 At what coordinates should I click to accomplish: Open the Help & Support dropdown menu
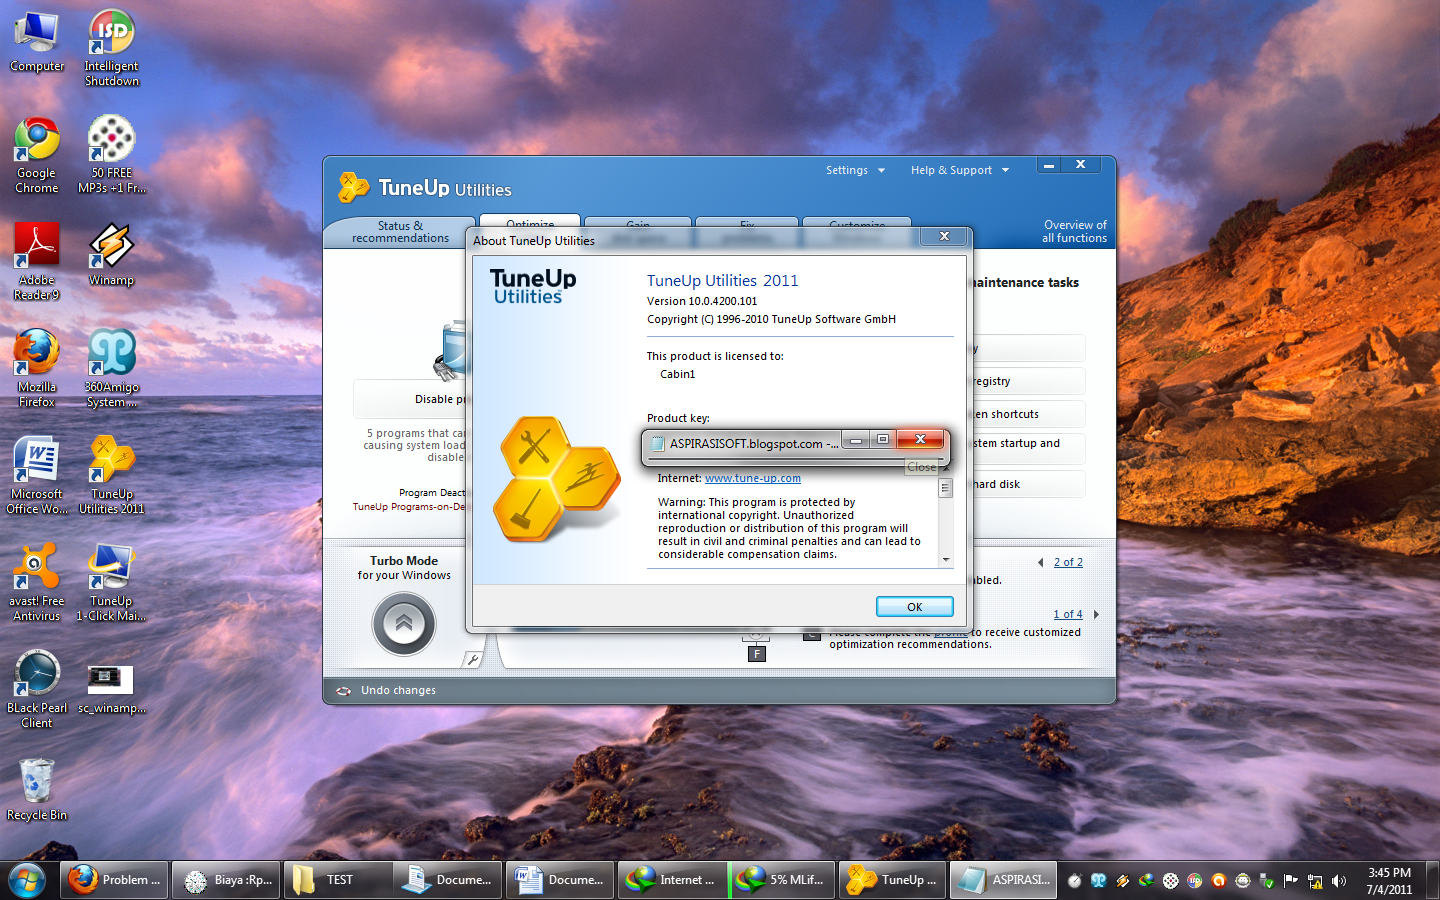click(960, 170)
